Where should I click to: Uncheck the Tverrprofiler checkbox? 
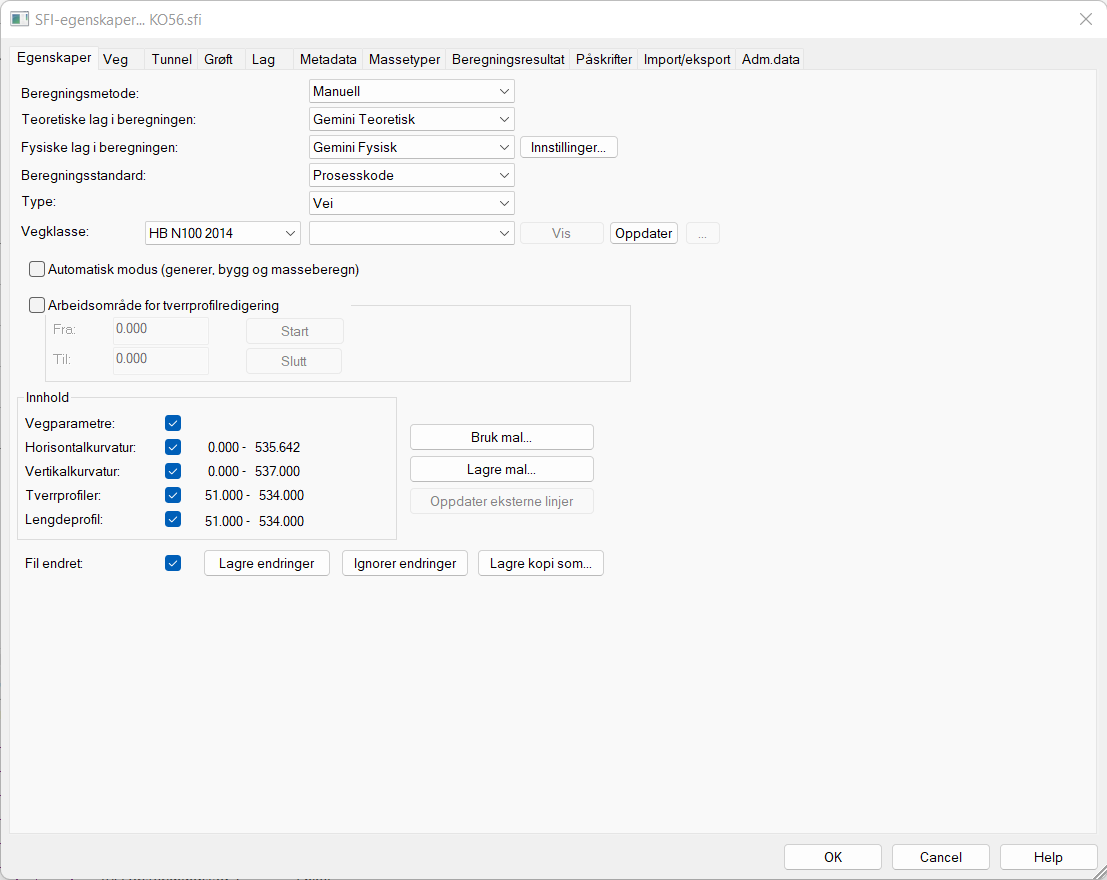click(x=173, y=495)
